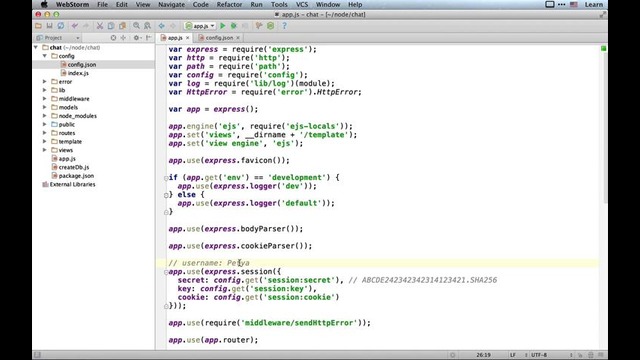
Task: Click the input language flag in menu bar
Action: coord(574,4)
